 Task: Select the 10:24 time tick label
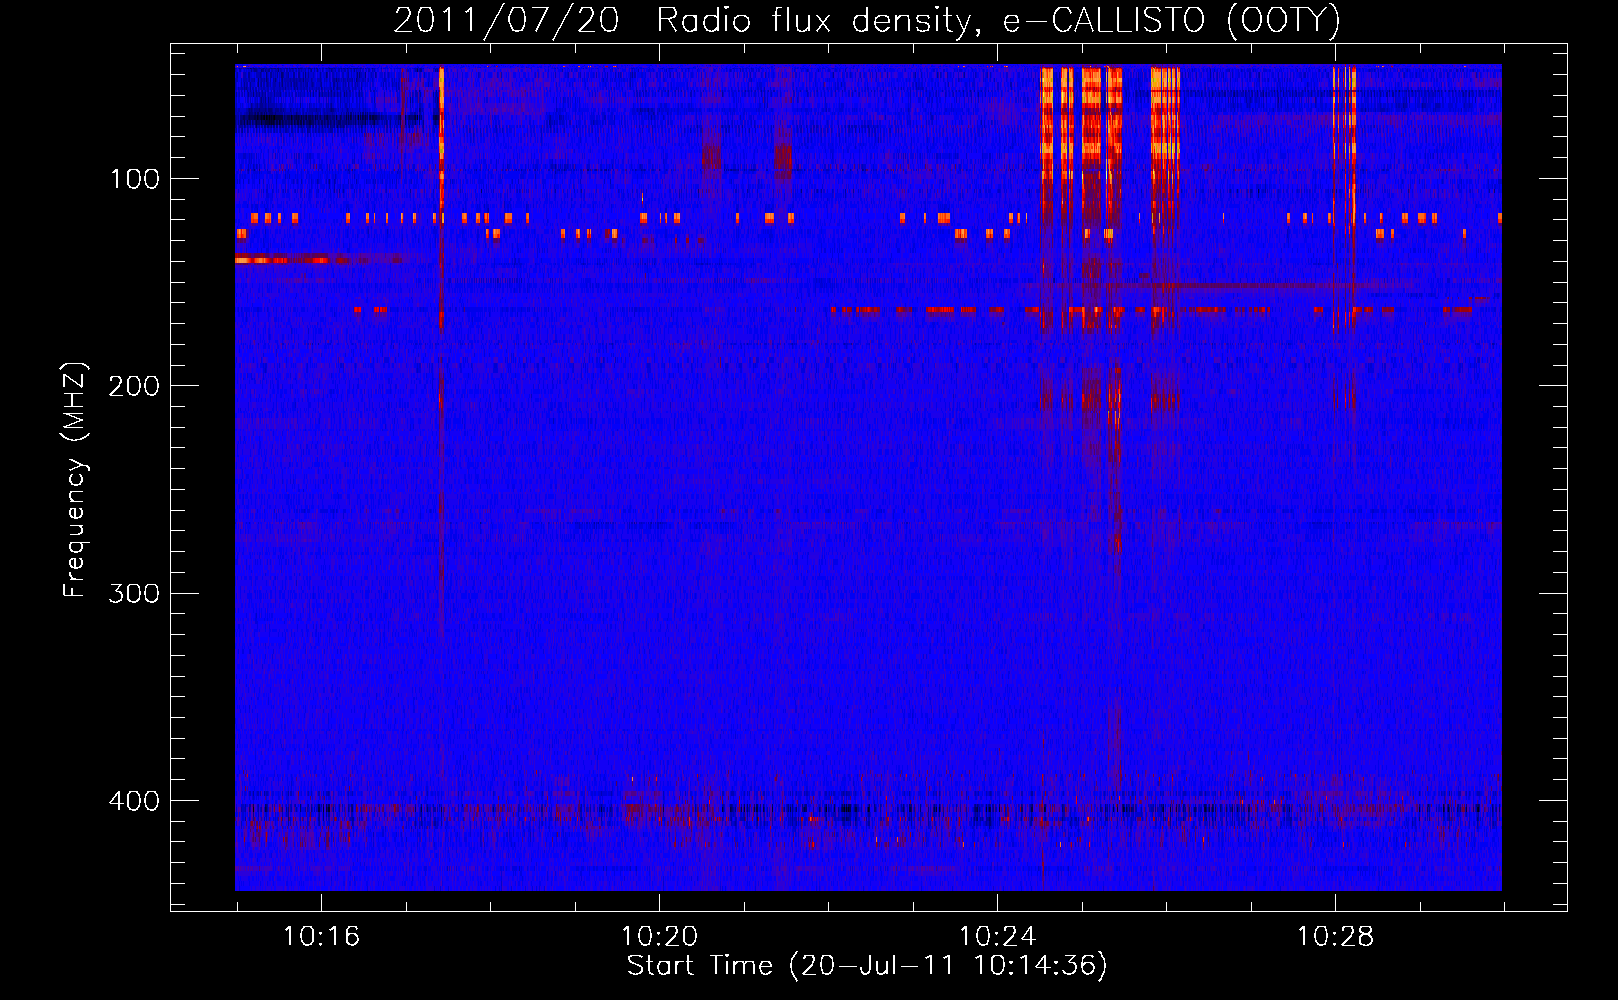click(997, 937)
